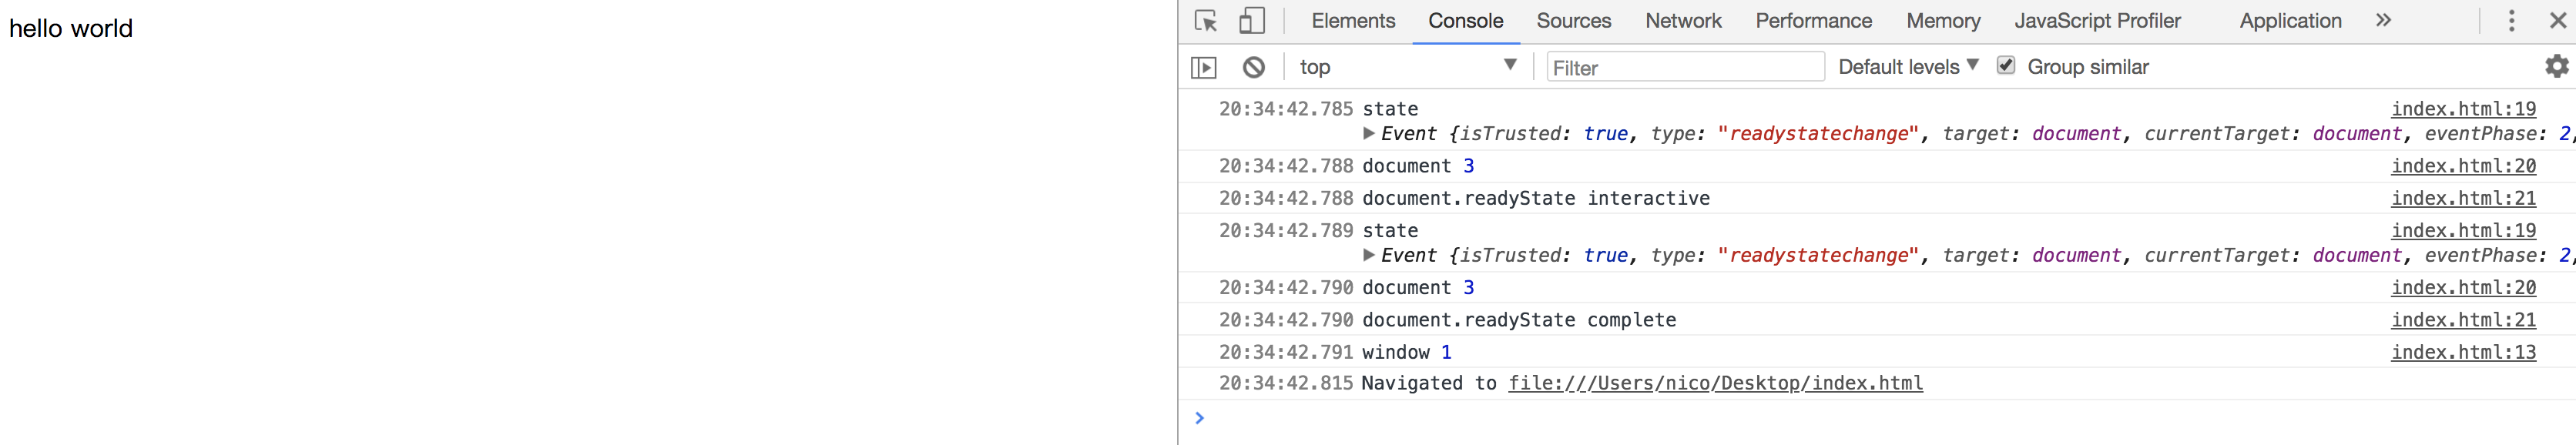The image size is (2576, 445).
Task: Follow the file:///Users/nico/Desktop/index.html link
Action: tap(1715, 383)
